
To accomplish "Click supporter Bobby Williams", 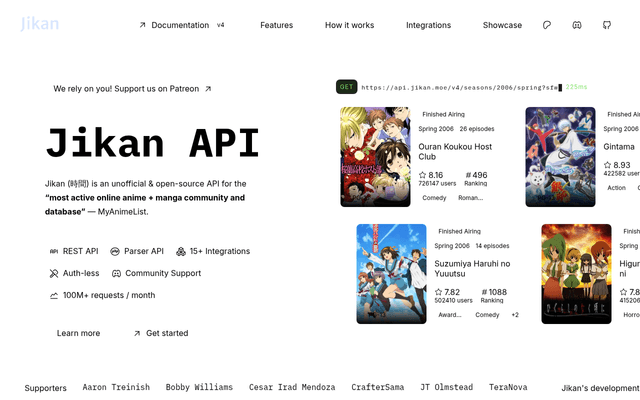I will coord(199,387).
